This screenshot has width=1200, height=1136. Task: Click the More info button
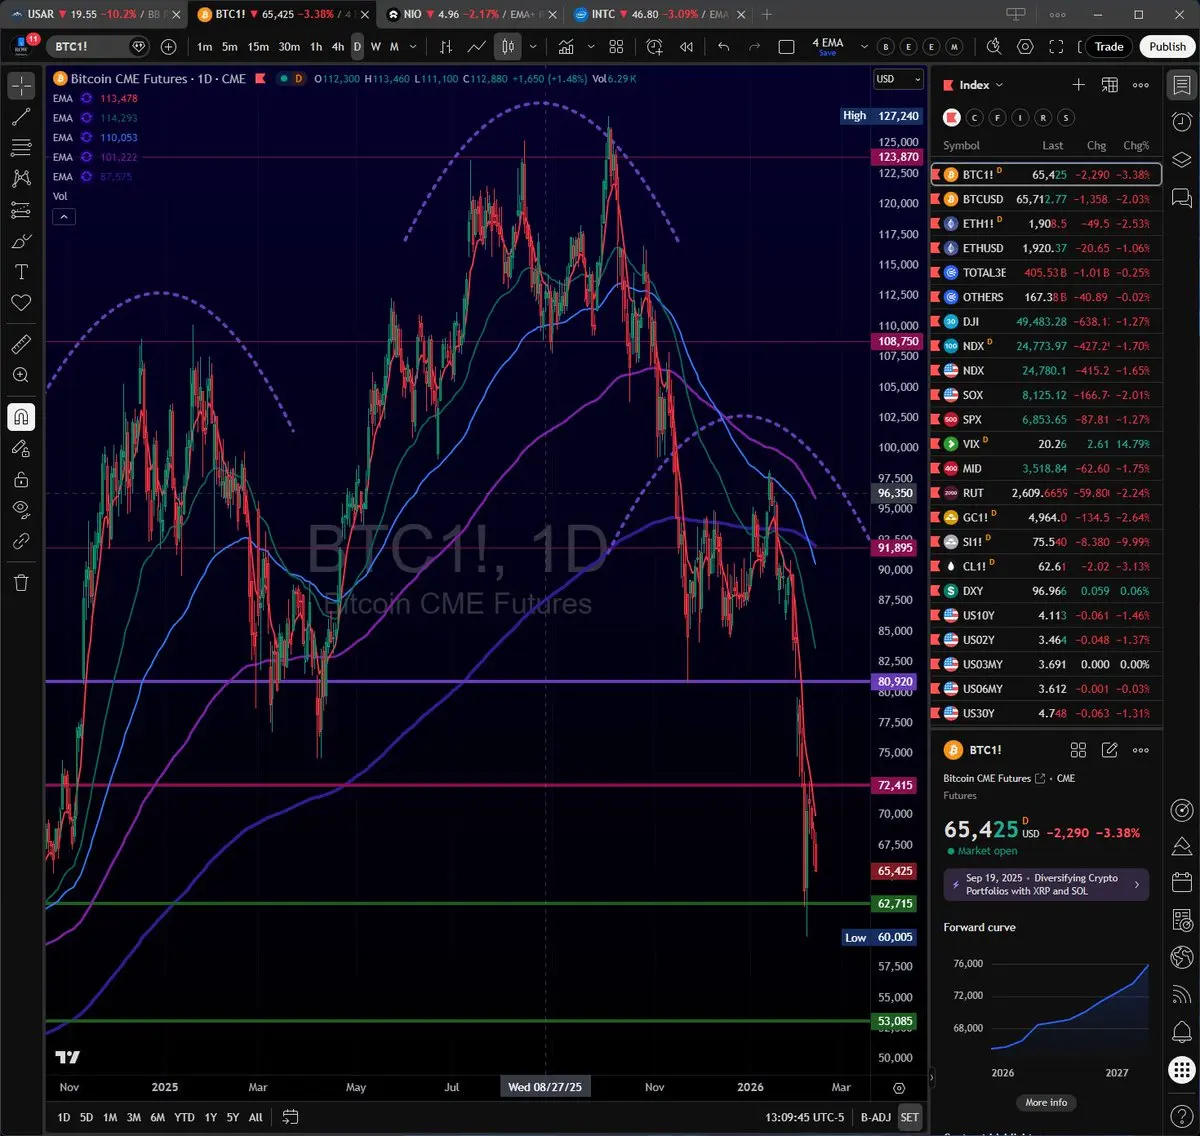1046,1102
